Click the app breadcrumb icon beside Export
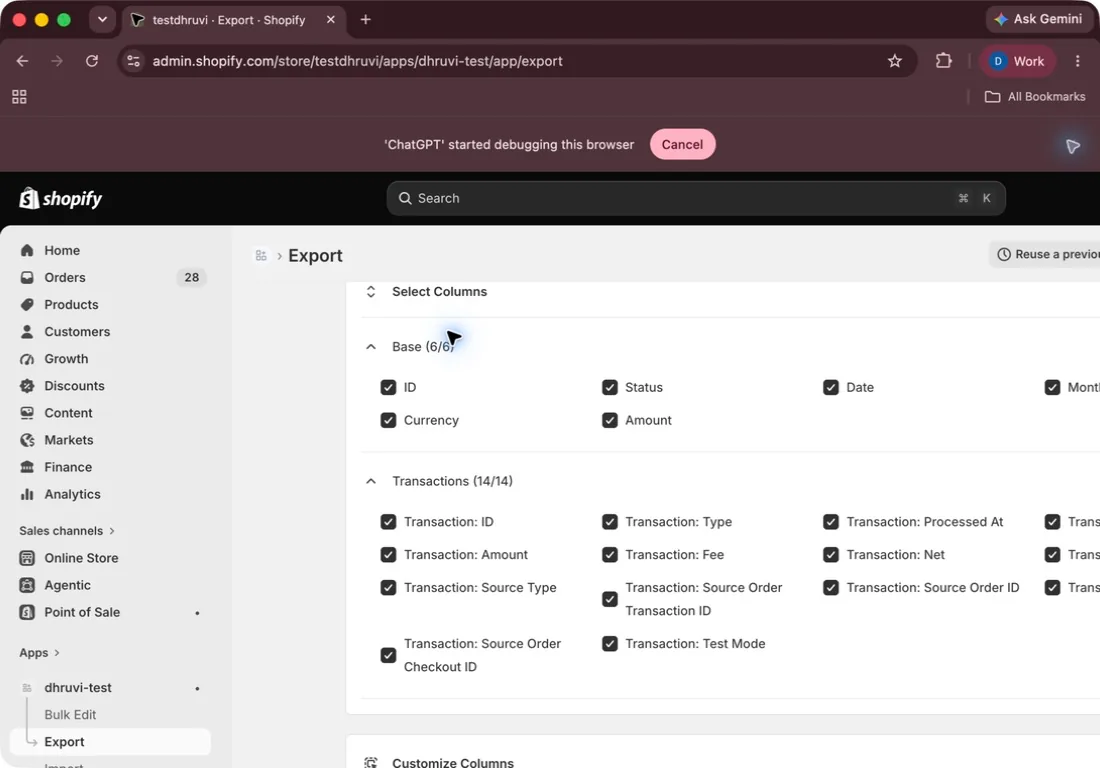 tap(261, 255)
